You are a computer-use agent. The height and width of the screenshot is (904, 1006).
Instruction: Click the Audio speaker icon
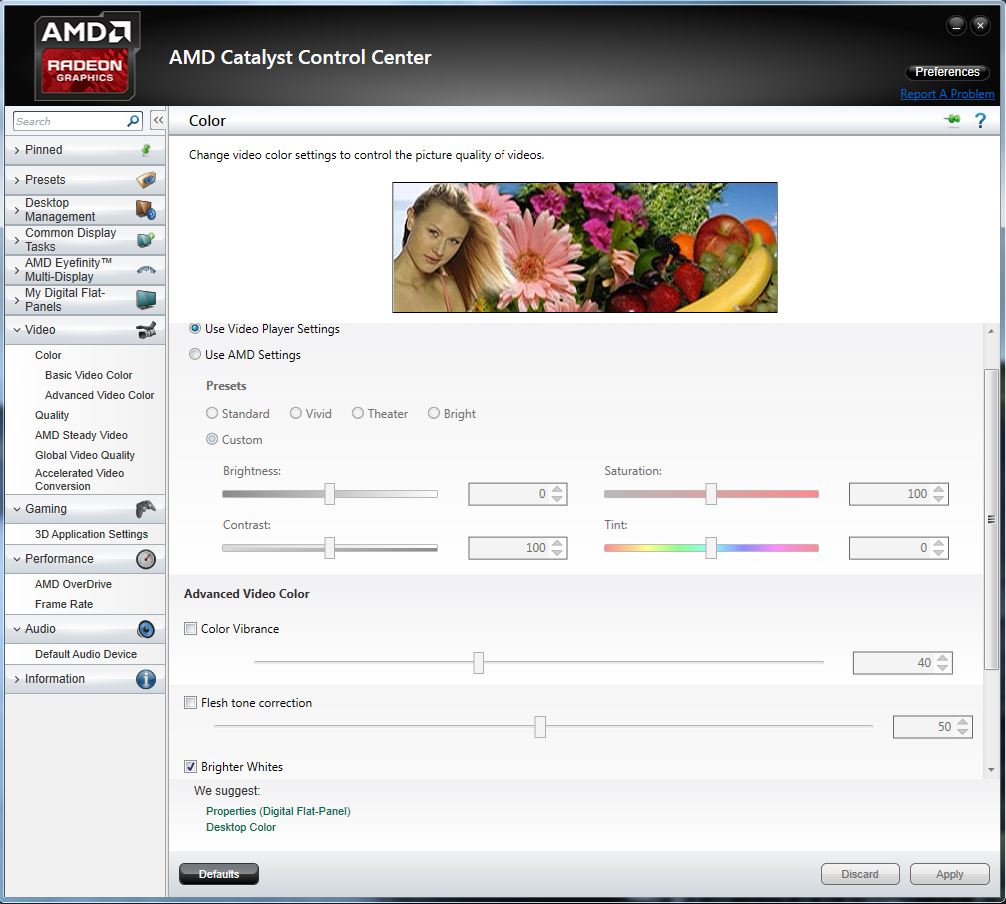[x=146, y=629]
